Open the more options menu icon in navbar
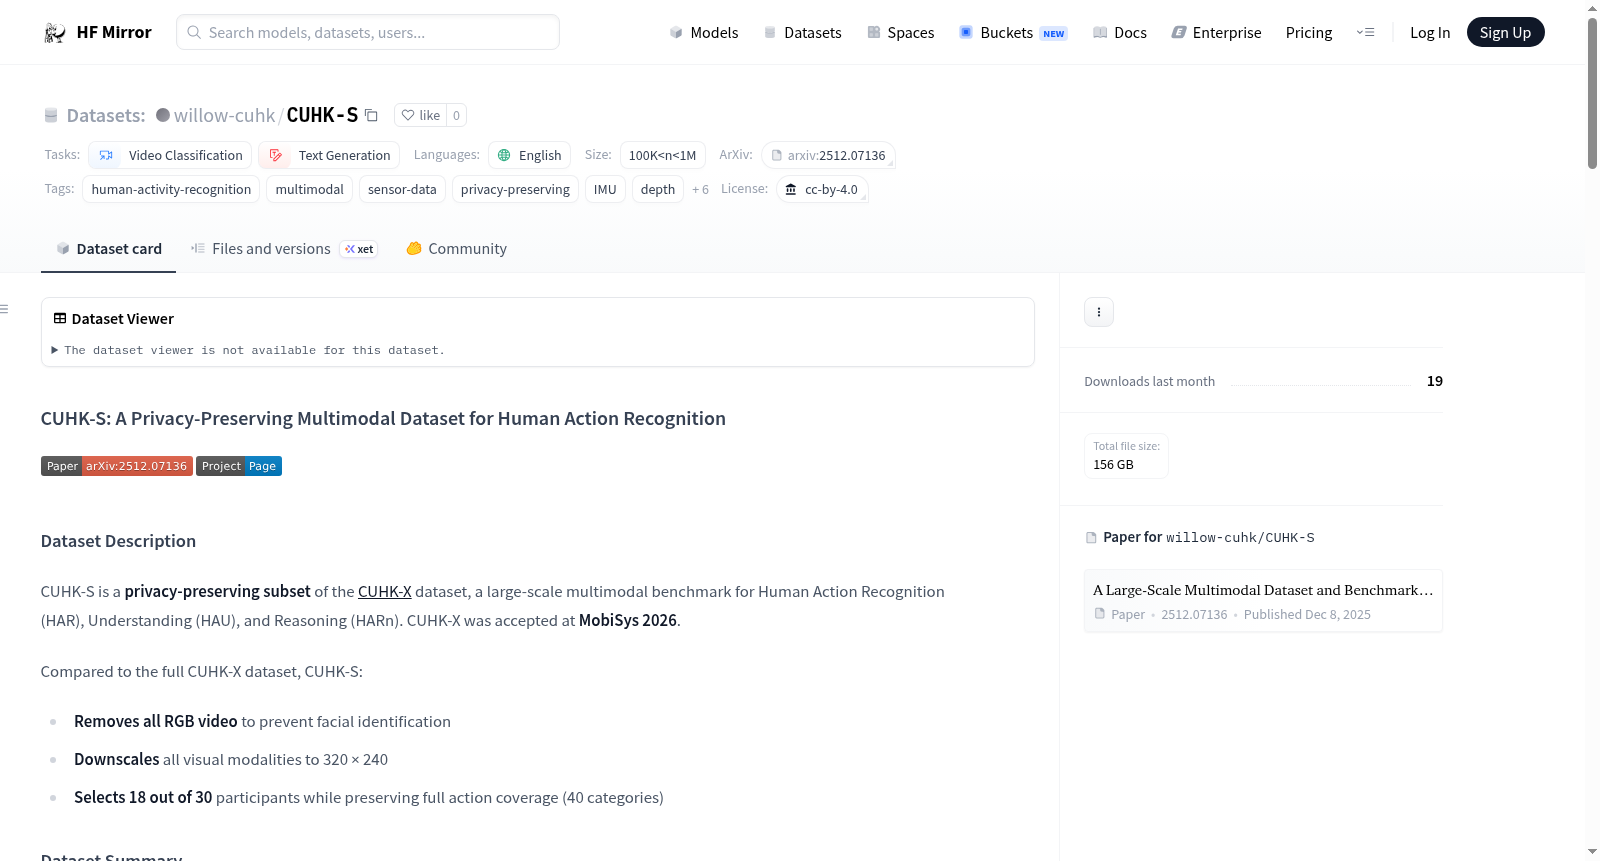 click(x=1365, y=33)
